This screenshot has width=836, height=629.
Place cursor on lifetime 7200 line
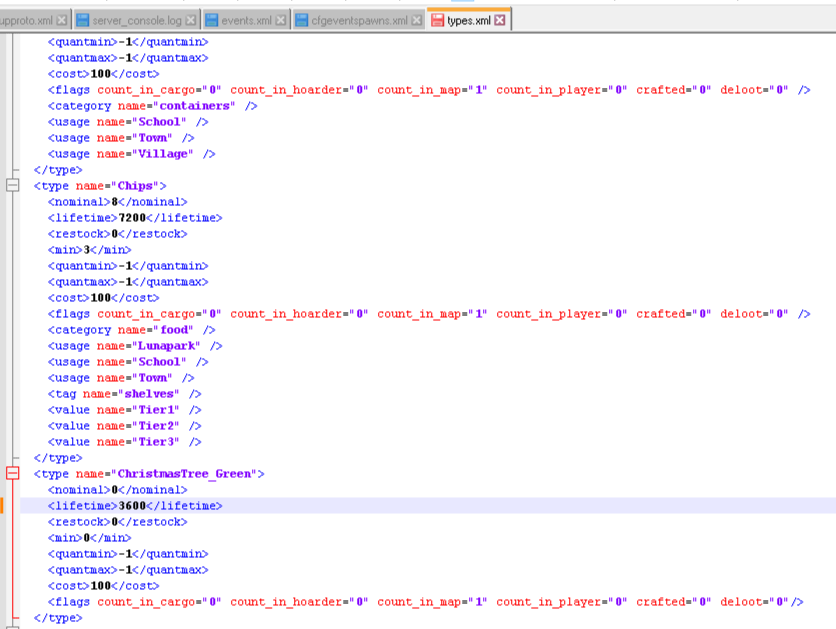(135, 218)
